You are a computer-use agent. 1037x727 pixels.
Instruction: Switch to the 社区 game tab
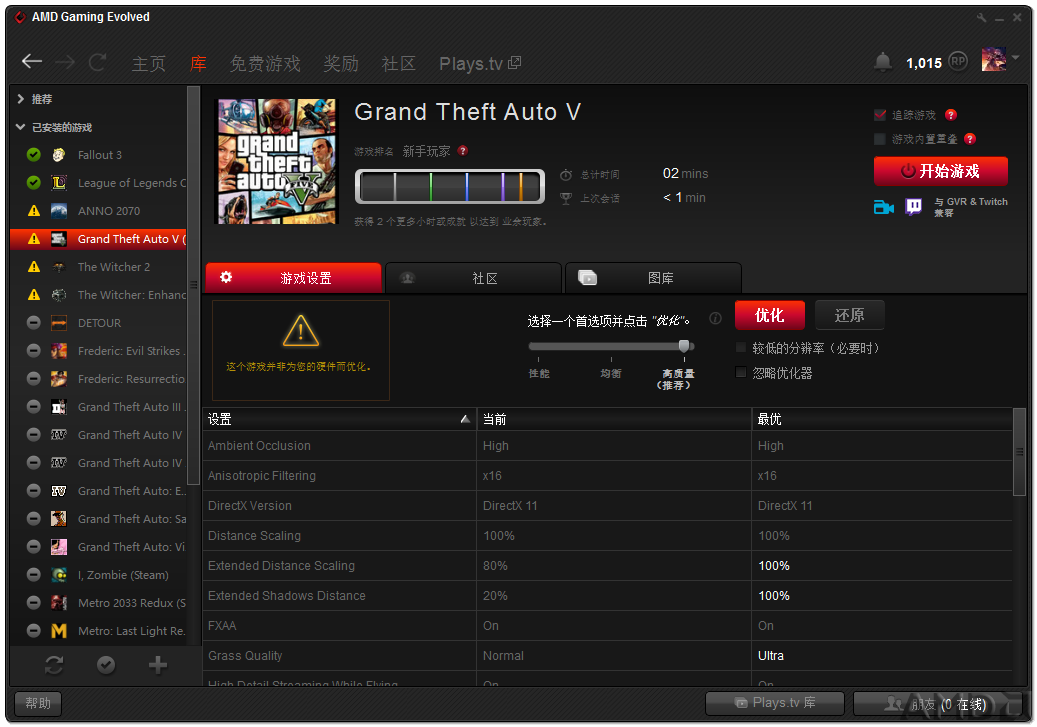[474, 278]
